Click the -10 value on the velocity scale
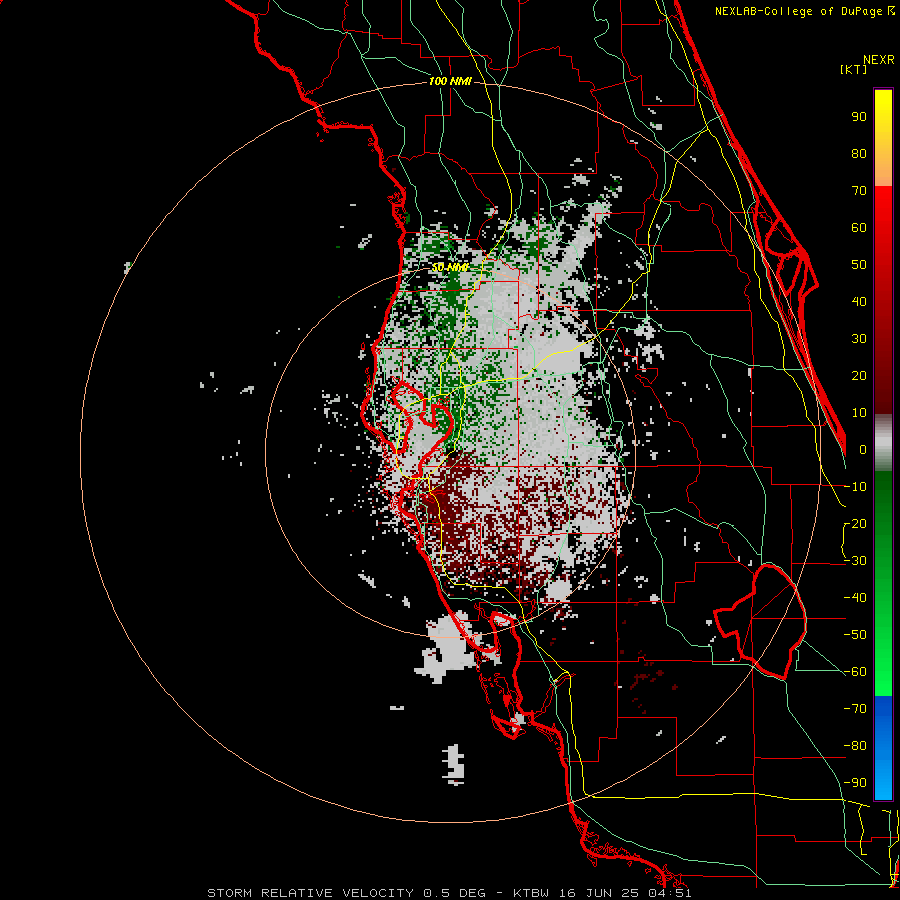 (x=855, y=487)
